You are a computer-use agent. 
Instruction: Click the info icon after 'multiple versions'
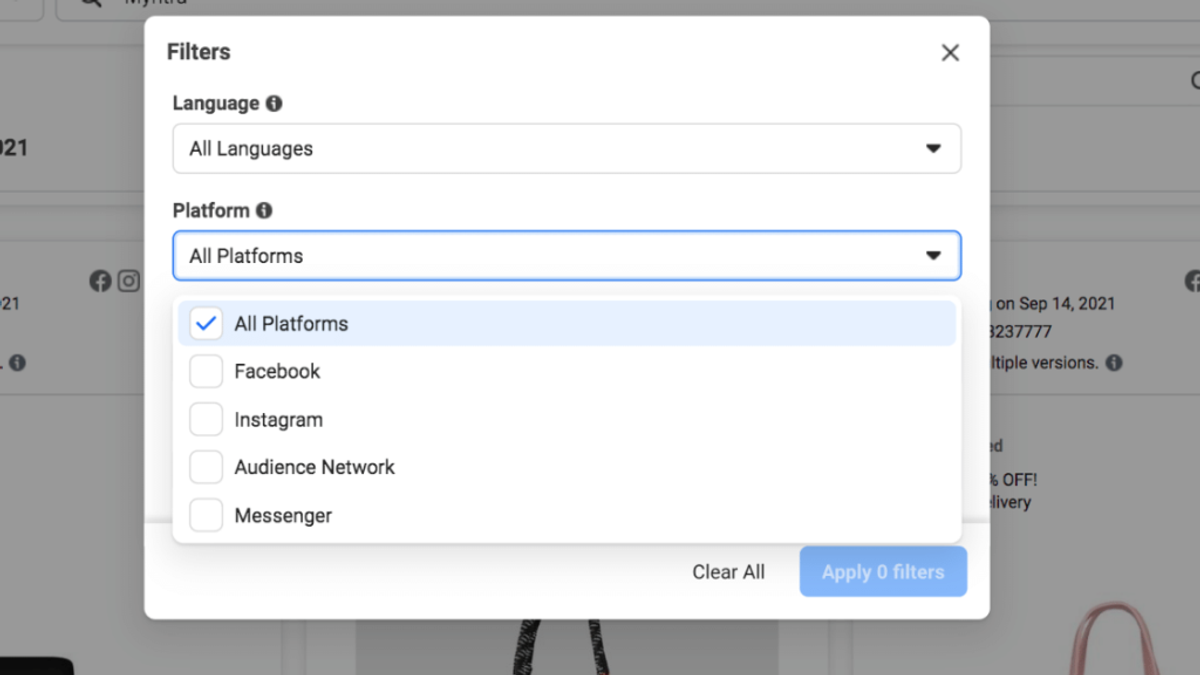point(1114,363)
